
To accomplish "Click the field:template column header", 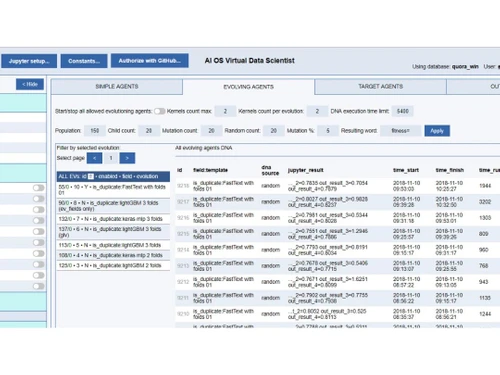I will click(x=210, y=170).
